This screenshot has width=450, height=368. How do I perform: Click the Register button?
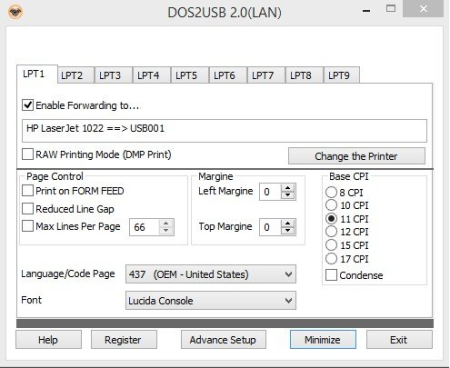[x=124, y=340]
